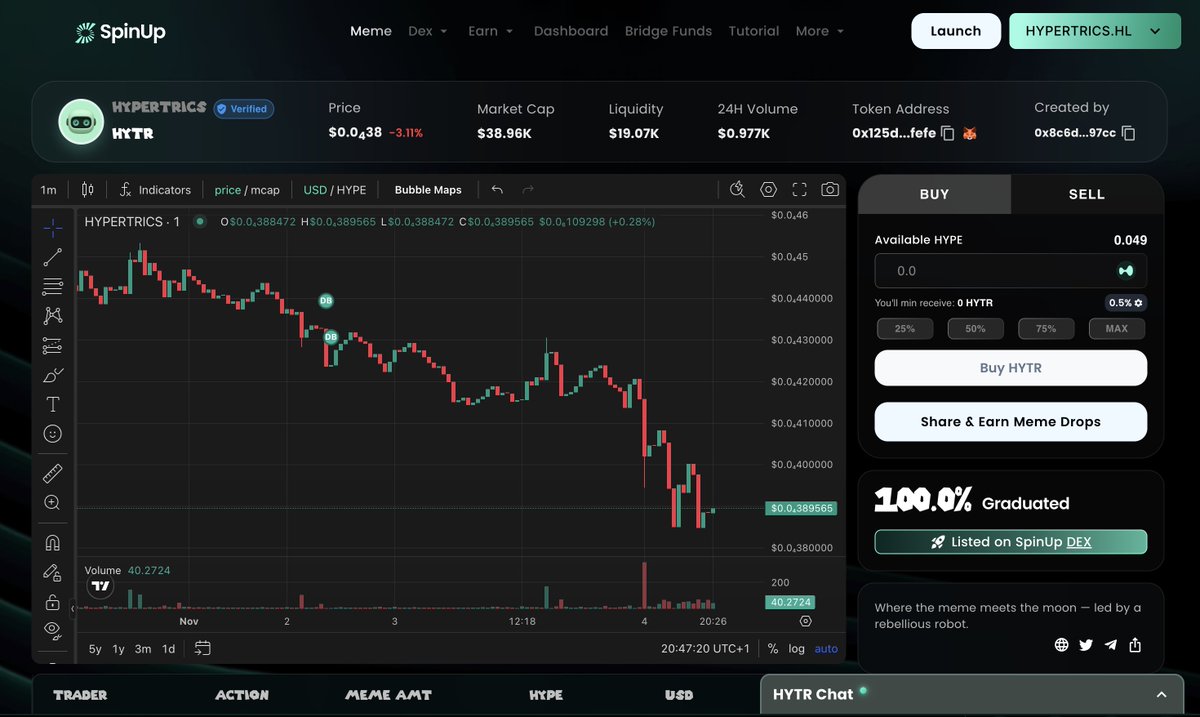Open the Telegram link icon

click(1111, 645)
